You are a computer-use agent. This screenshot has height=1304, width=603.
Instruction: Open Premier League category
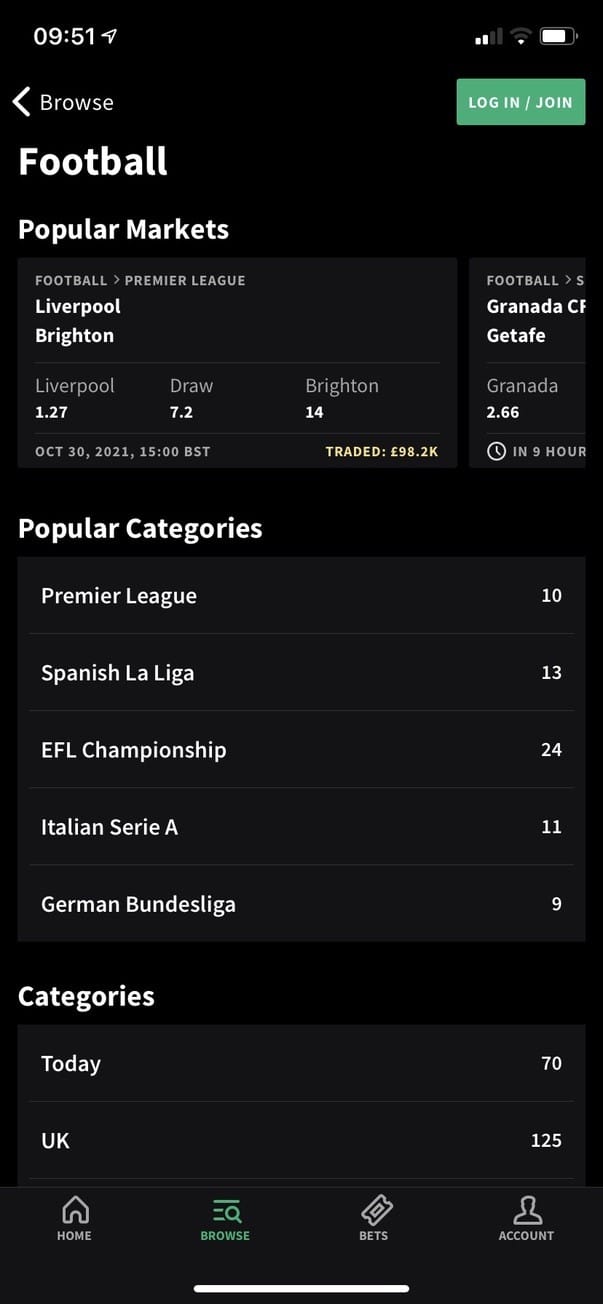pyautogui.click(x=300, y=596)
